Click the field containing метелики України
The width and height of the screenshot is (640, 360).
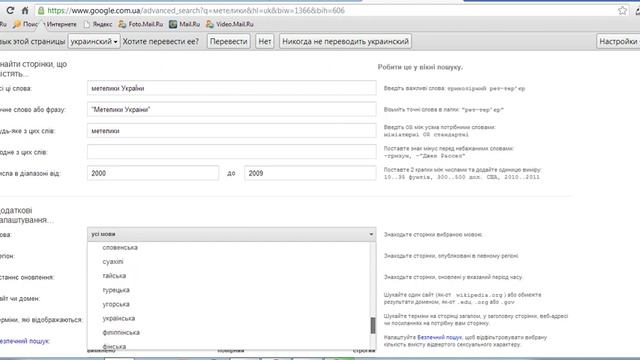tap(231, 88)
